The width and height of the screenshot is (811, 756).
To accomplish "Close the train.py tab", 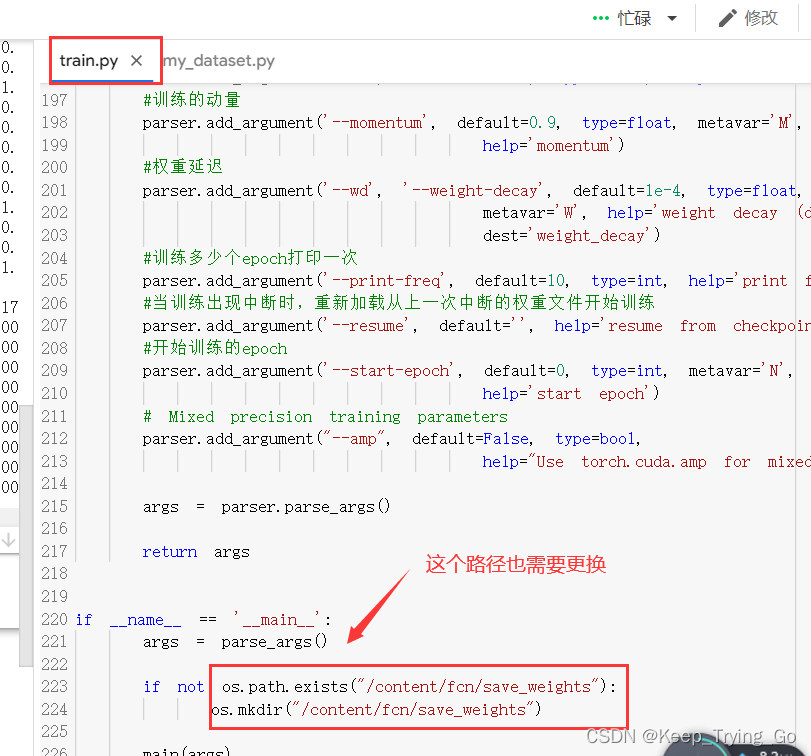I will 137,61.
